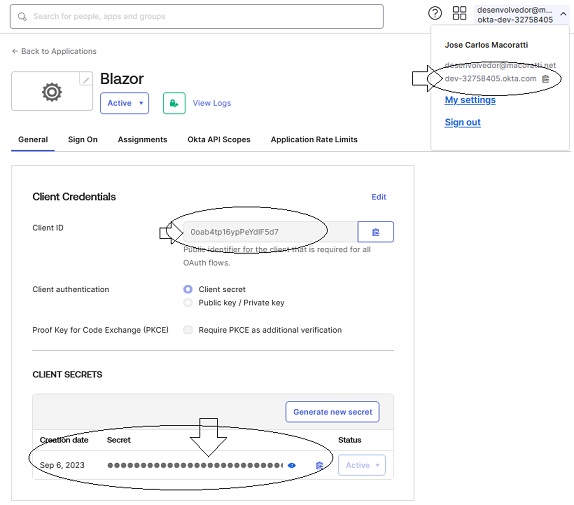
Task: Click the dev-32758405.okta.com domain text
Action: pos(490,79)
